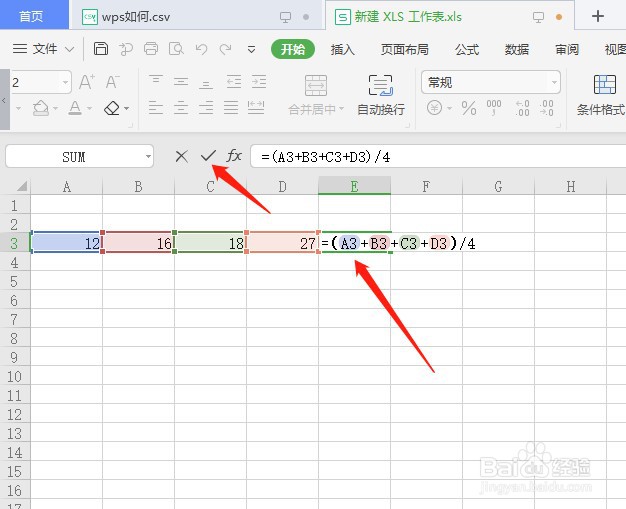
Task: Open the name box SUM dropdown
Action: pos(149,156)
